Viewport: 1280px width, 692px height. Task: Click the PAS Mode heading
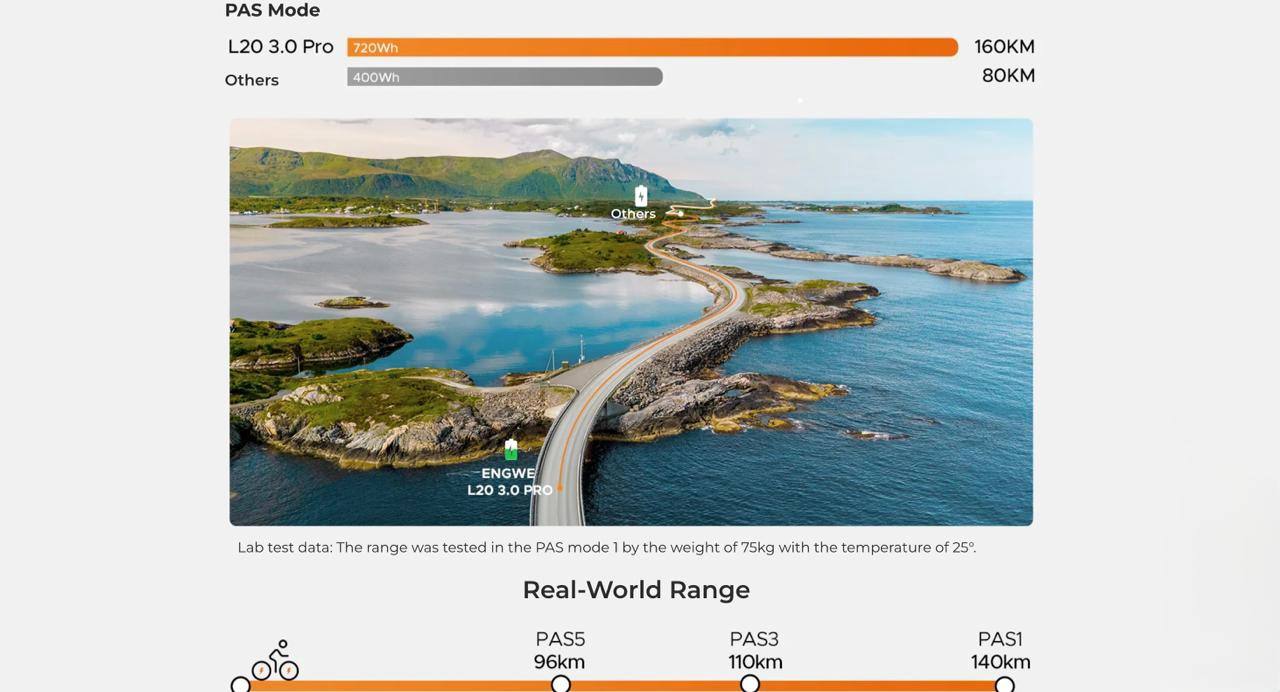point(272,11)
